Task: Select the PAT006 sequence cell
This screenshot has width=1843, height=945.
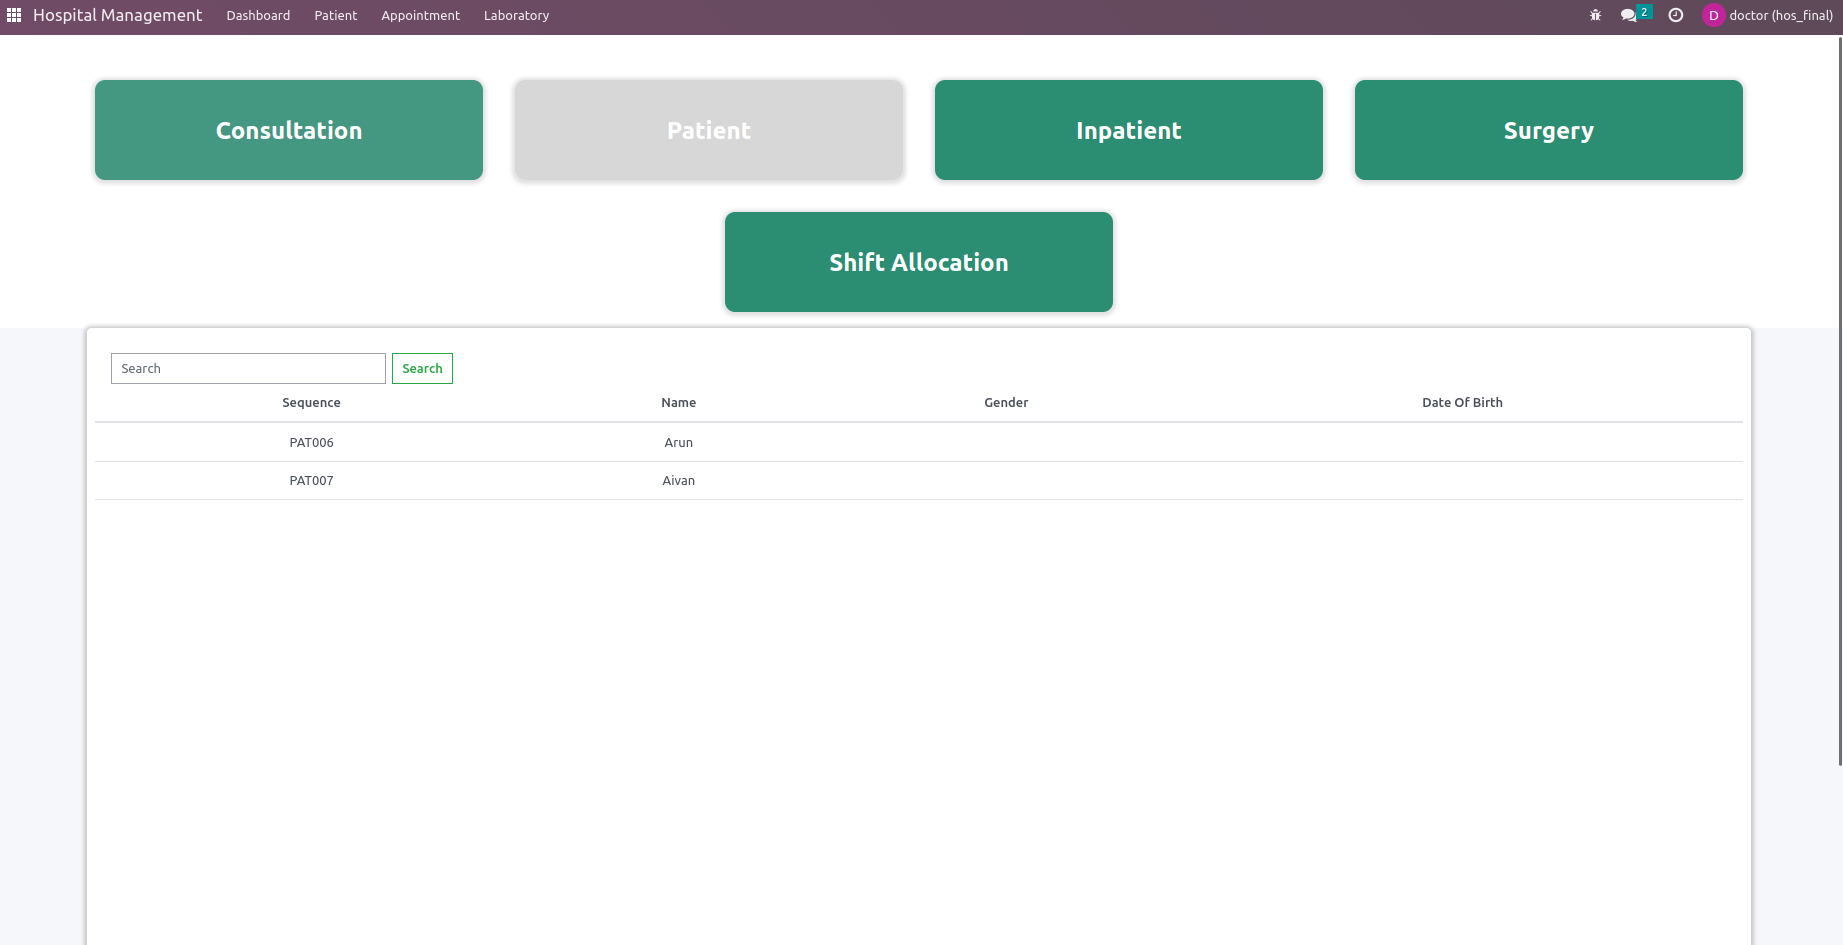Action: pos(311,442)
